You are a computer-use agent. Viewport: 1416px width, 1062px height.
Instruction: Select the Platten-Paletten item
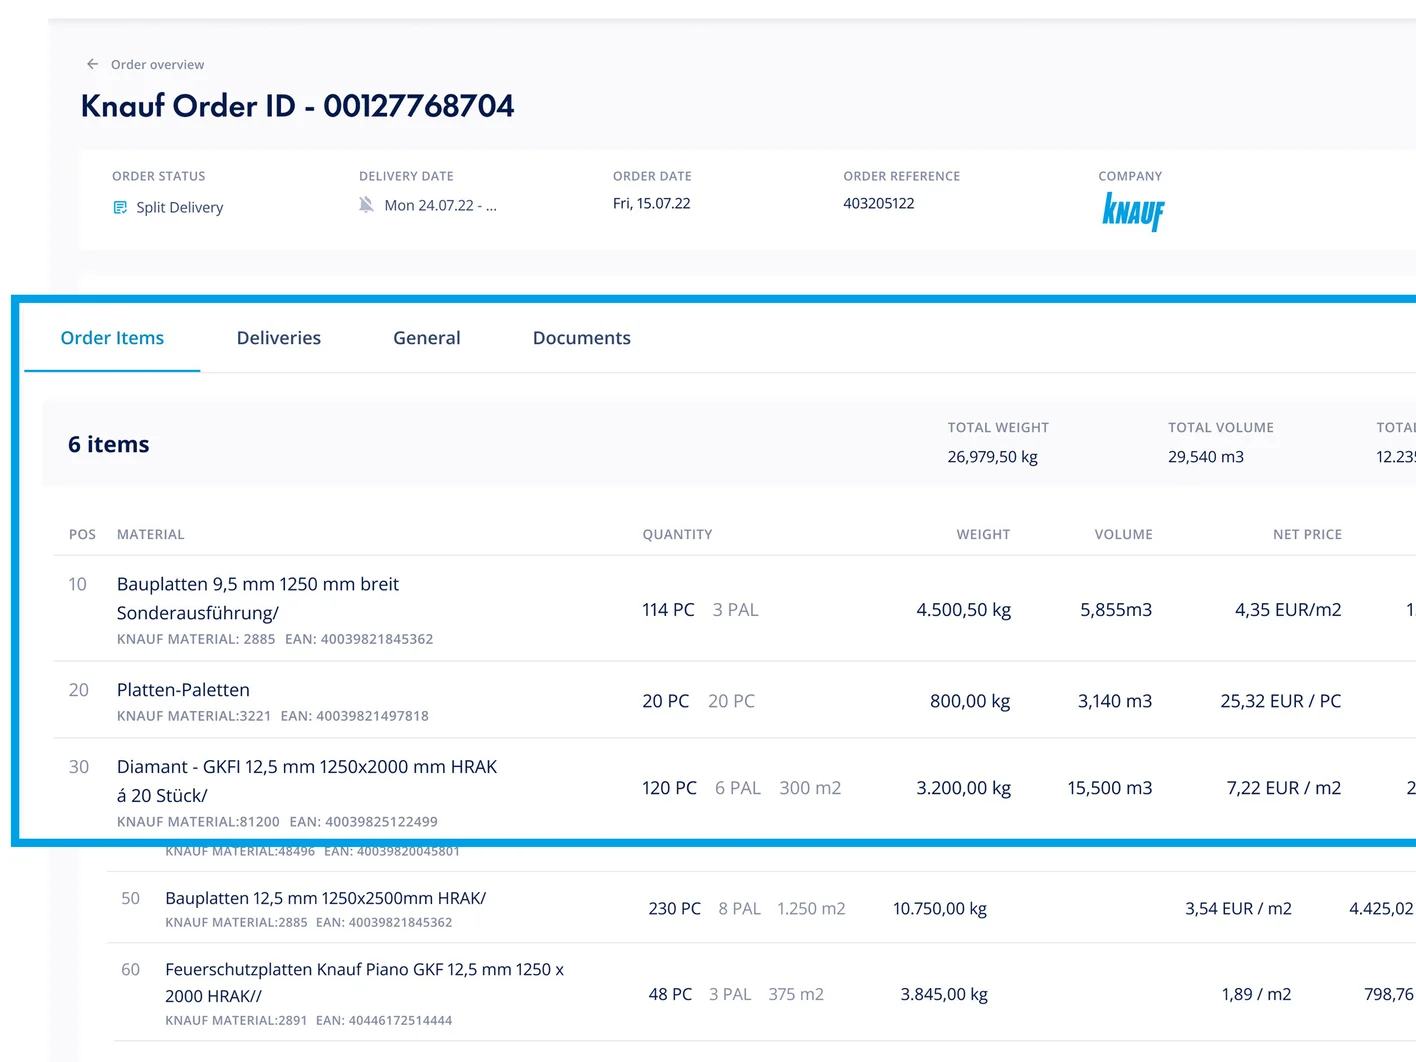click(x=183, y=690)
